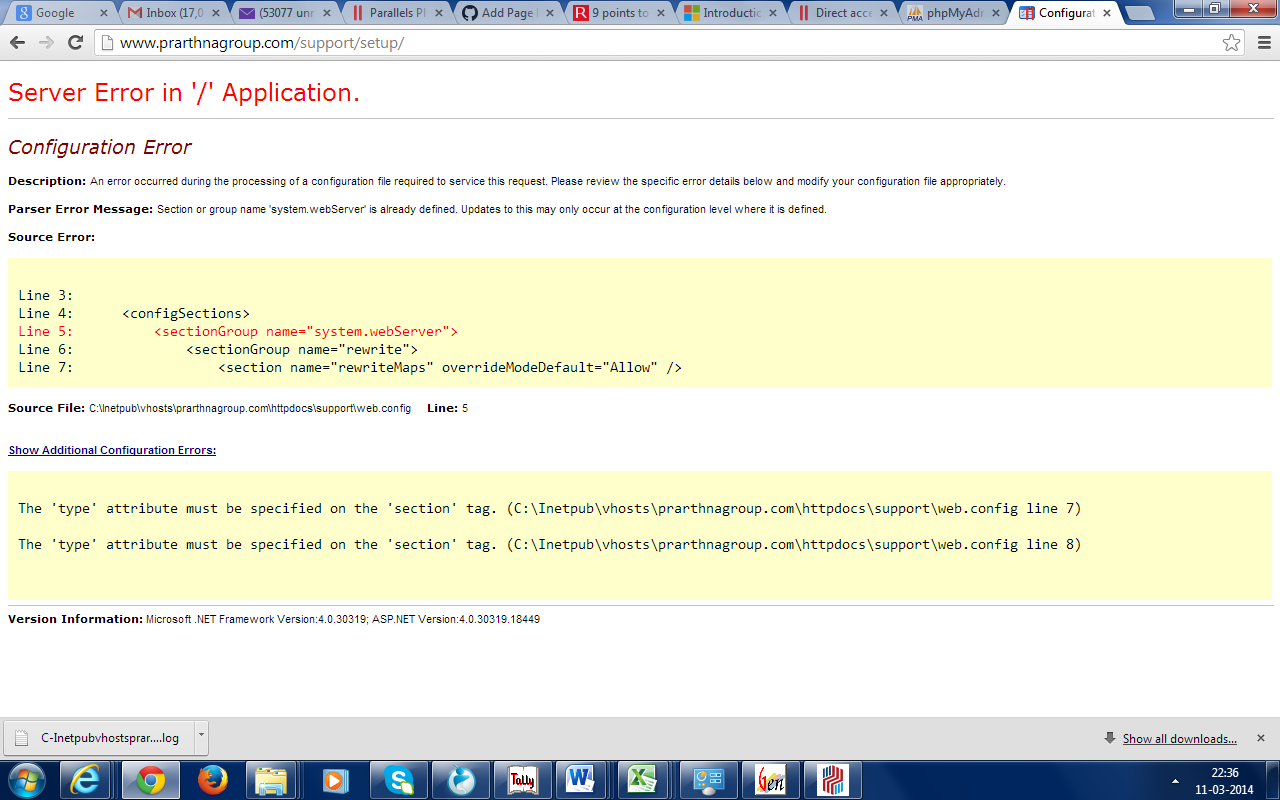Open the red striped app taskbar icon
The height and width of the screenshot is (800, 1280).
pyautogui.click(x=831, y=780)
